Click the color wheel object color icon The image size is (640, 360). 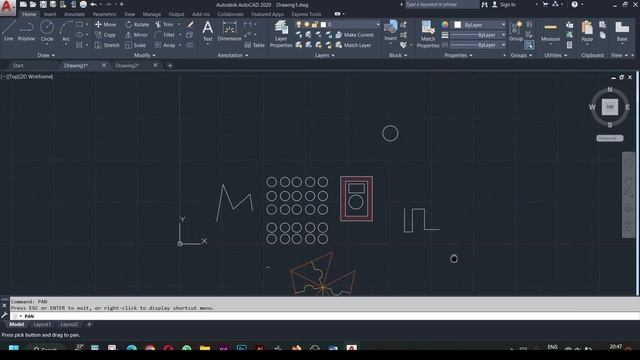click(445, 24)
